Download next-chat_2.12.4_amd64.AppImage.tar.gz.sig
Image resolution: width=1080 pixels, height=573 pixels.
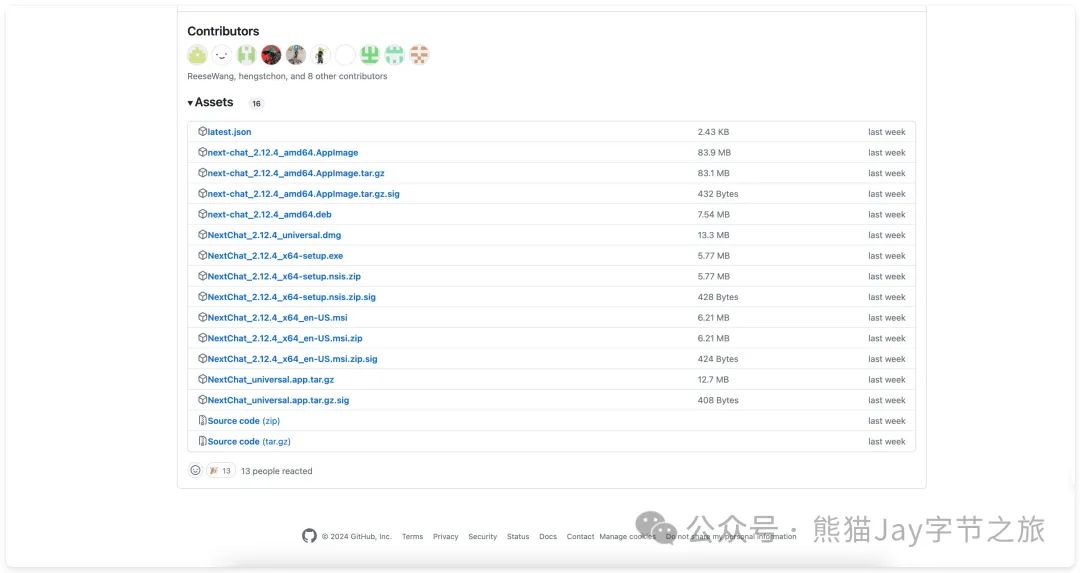click(304, 194)
